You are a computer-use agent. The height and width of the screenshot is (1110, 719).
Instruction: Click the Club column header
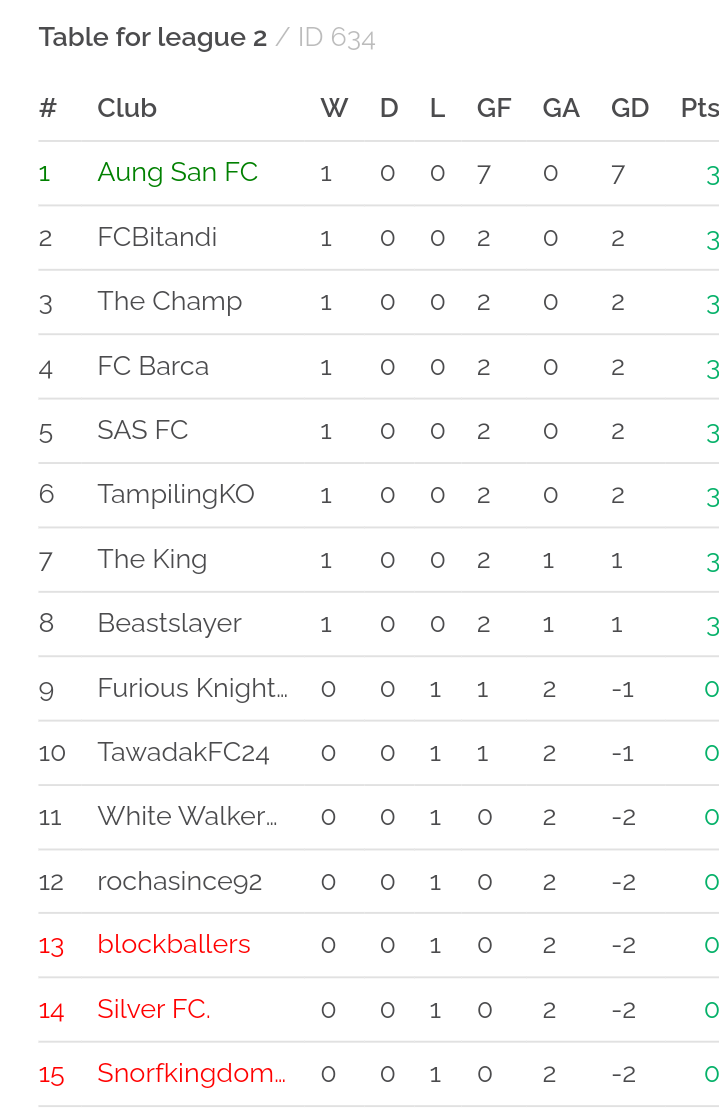click(x=127, y=108)
